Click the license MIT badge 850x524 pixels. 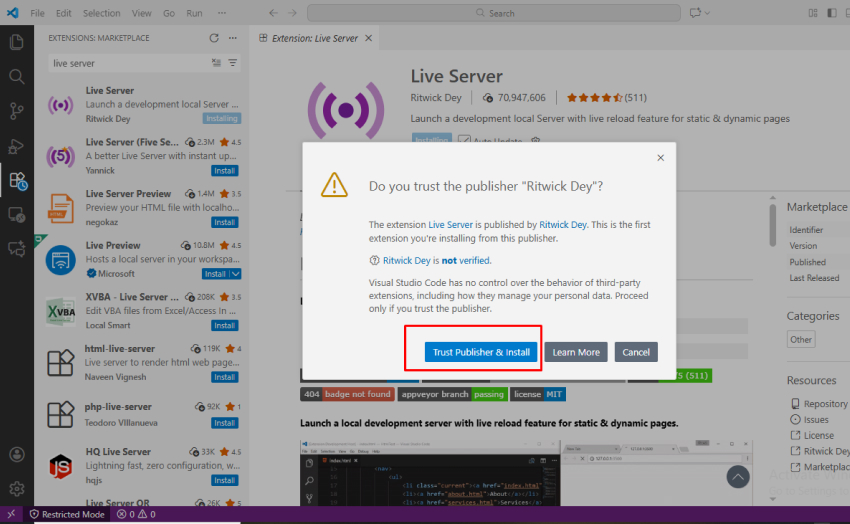[x=538, y=394]
